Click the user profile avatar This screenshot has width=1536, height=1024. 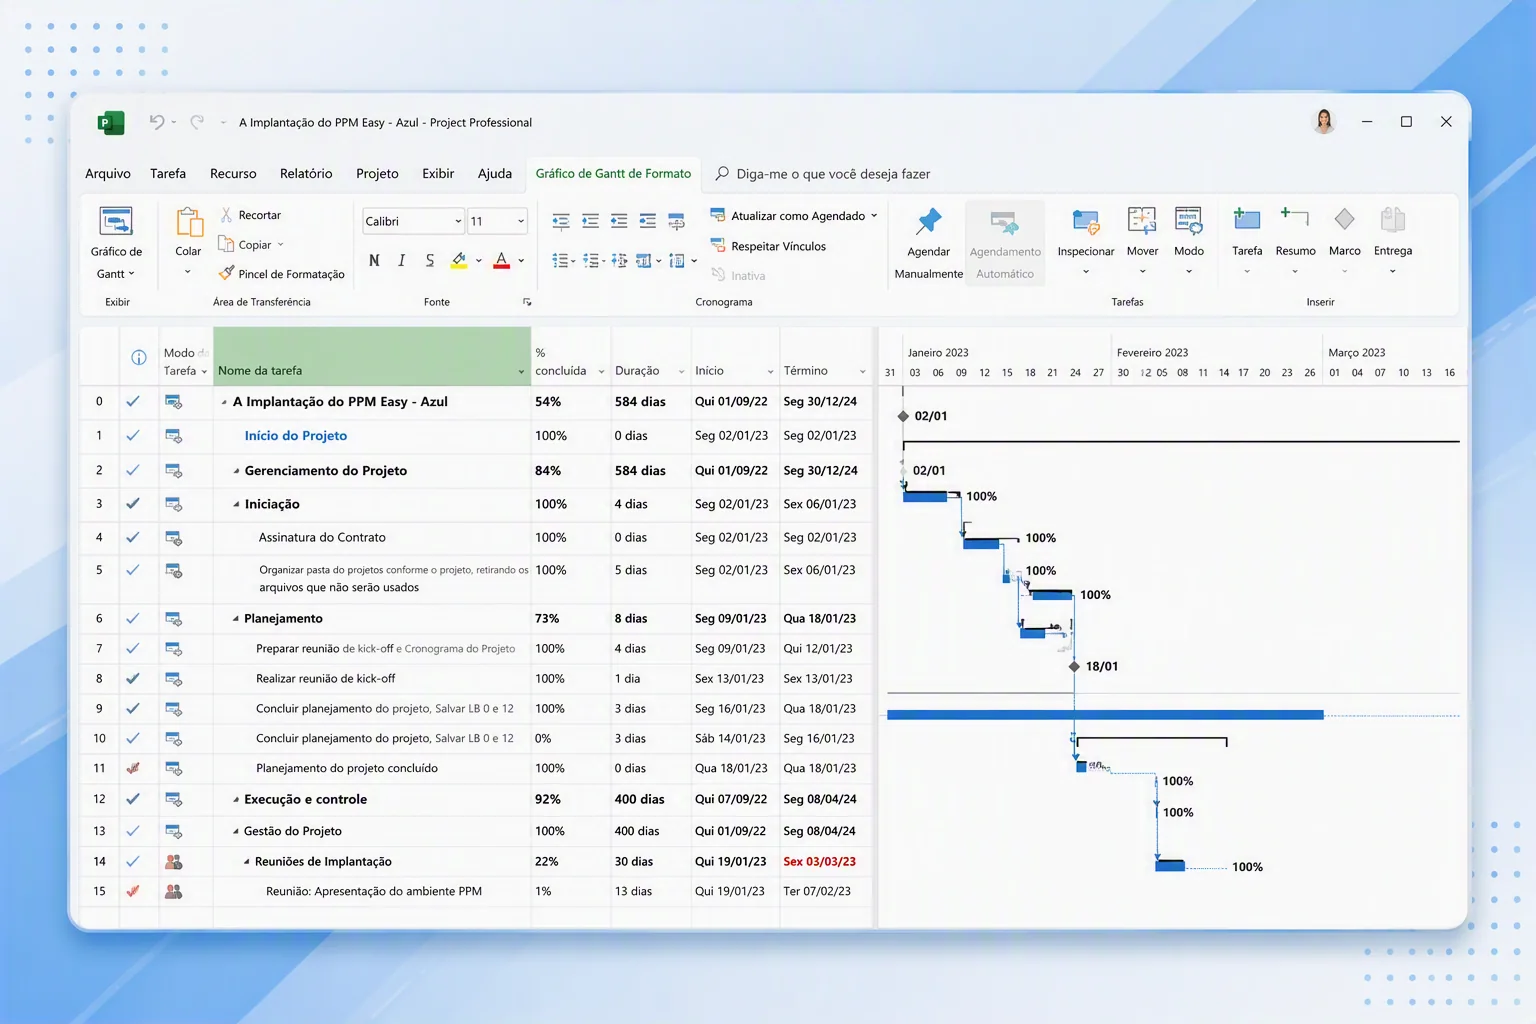coord(1324,121)
